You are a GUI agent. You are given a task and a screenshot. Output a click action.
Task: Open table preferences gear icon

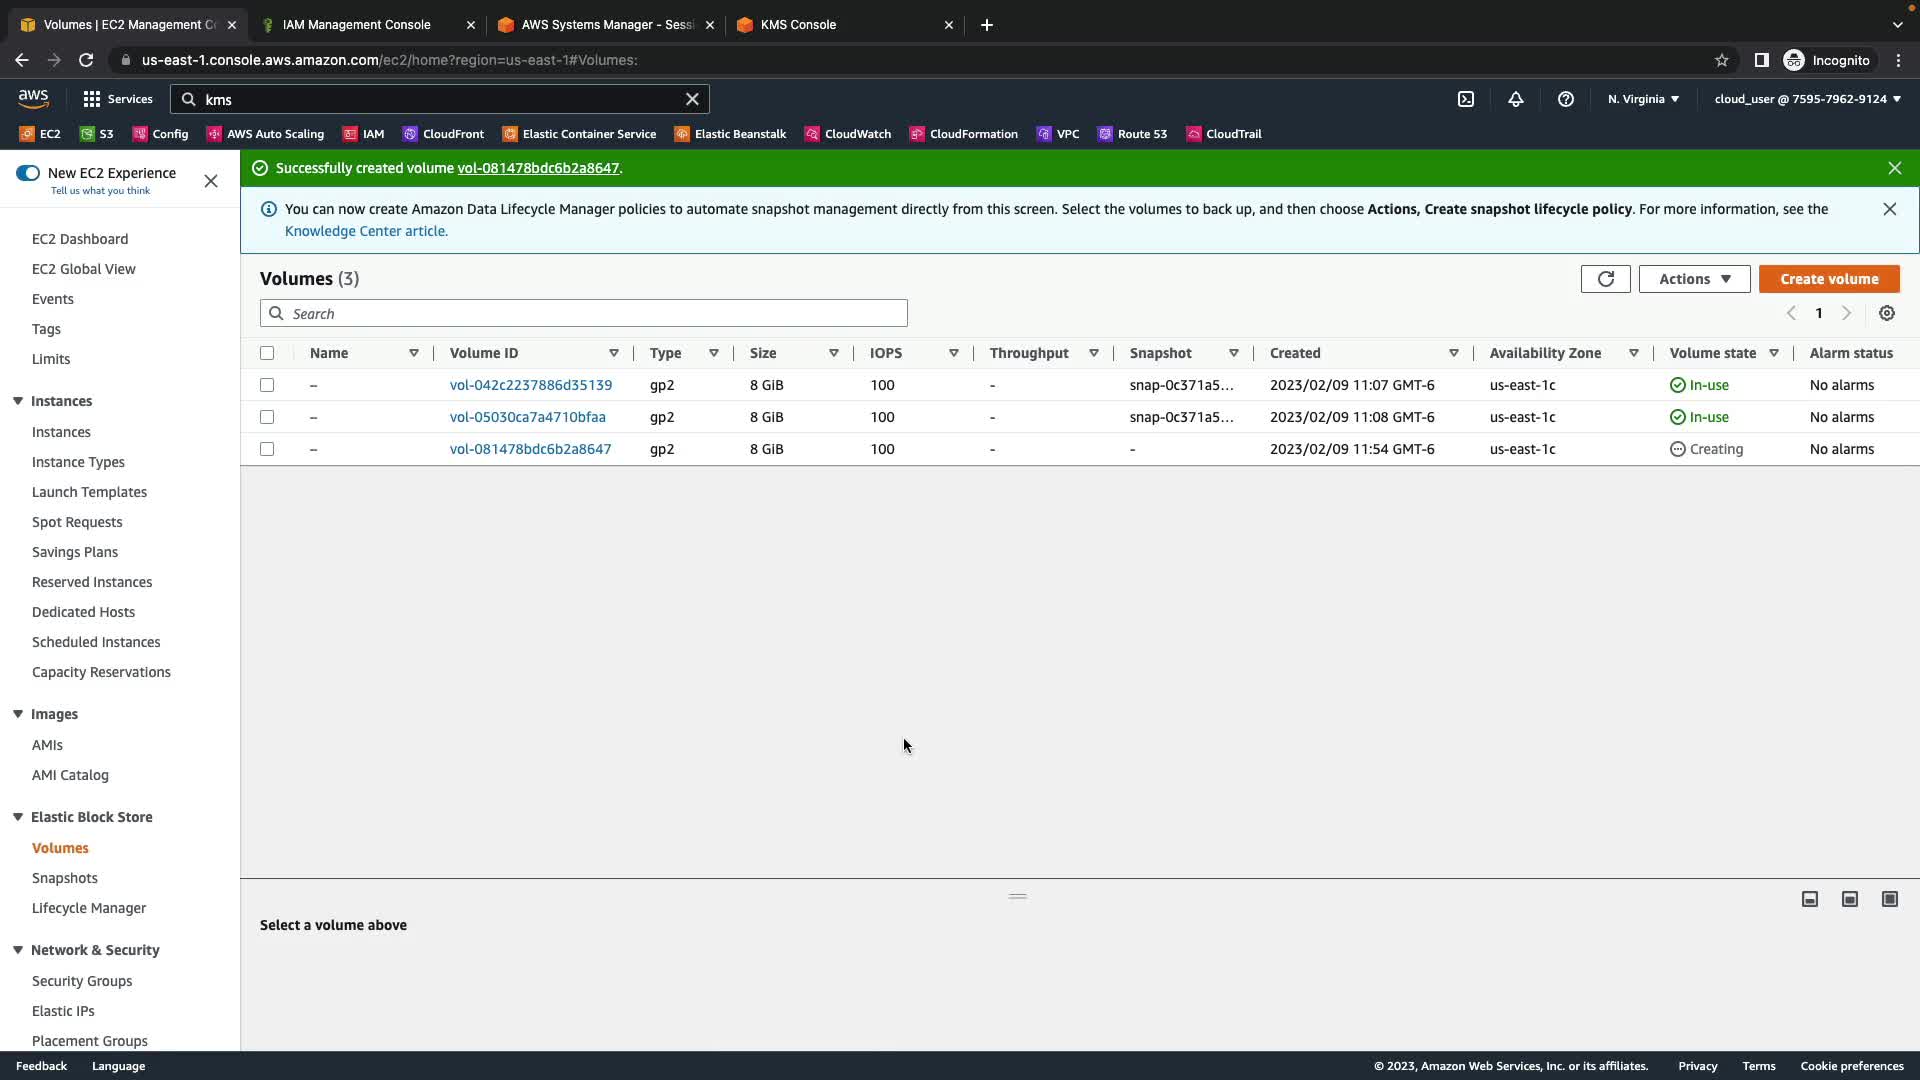tap(1886, 314)
